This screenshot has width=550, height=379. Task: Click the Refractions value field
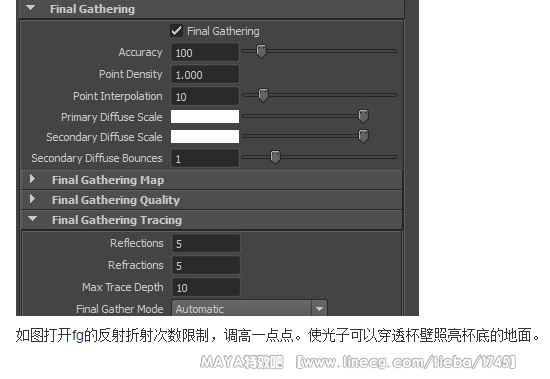point(206,265)
